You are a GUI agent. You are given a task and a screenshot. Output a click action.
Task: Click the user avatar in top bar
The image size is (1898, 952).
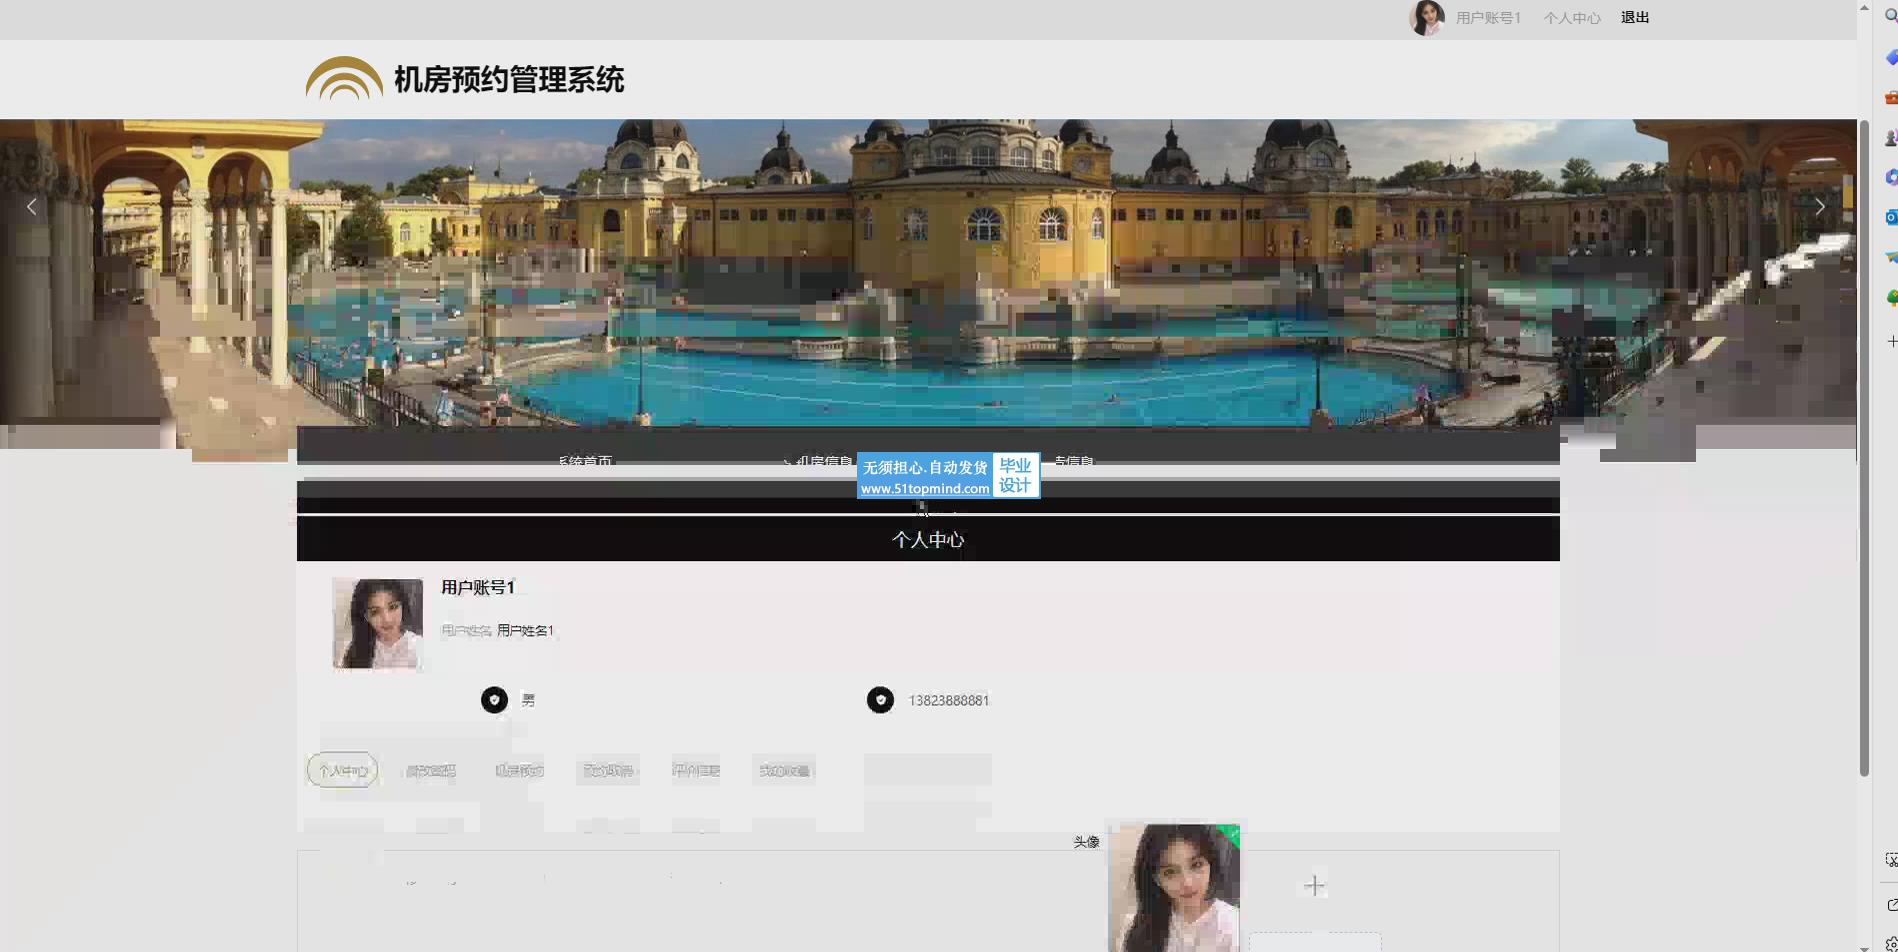coord(1426,18)
